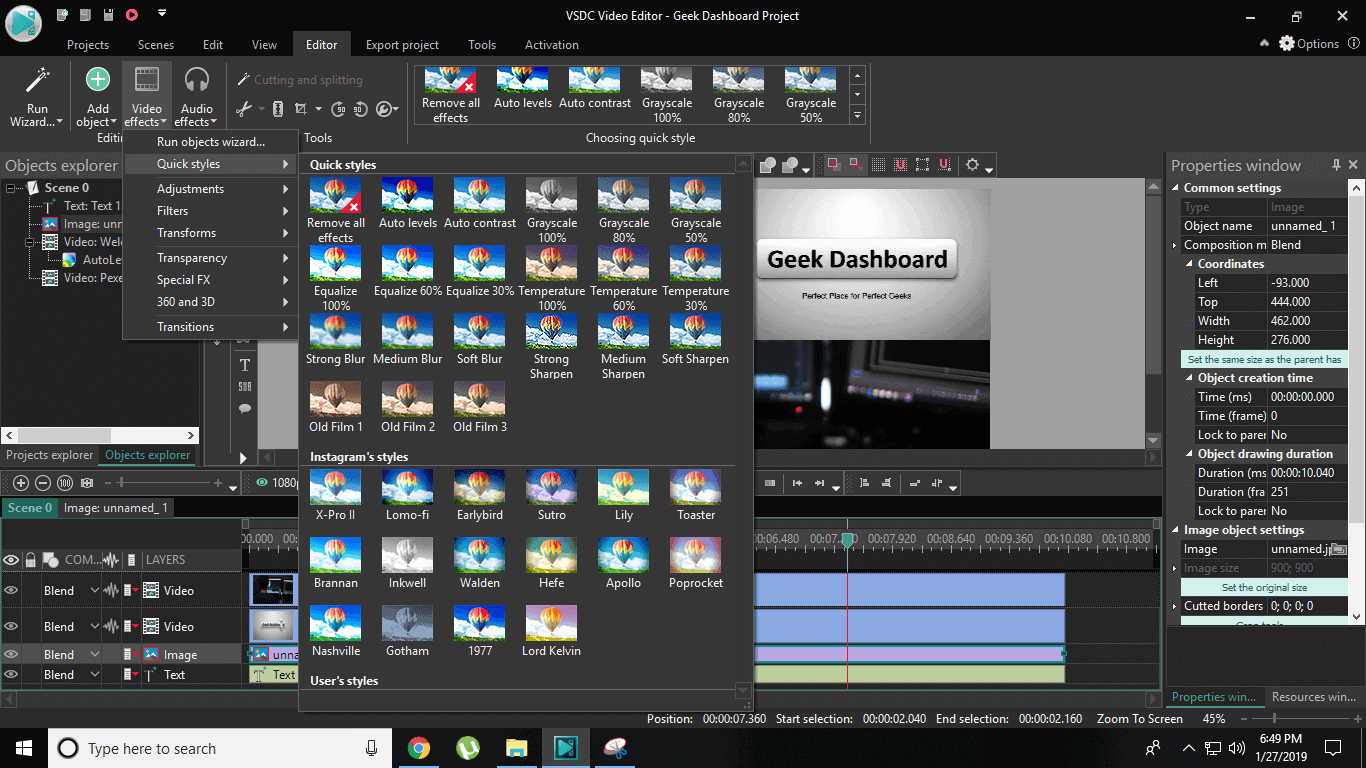Select the subtitle SUB tool in the side toolbar

[x=245, y=387]
